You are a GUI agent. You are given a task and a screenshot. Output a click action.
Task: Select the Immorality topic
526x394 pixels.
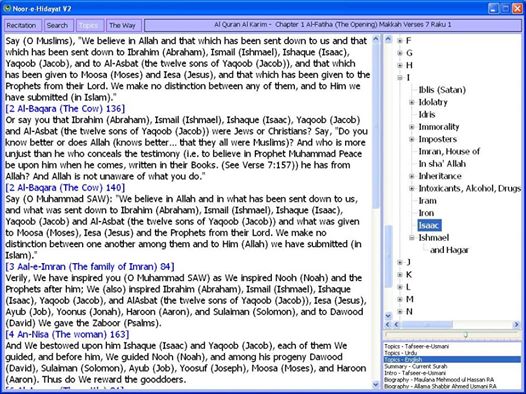439,127
